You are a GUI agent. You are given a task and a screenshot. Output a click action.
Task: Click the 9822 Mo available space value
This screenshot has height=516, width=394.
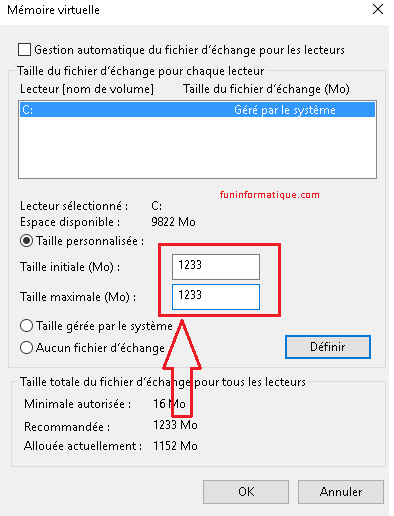(173, 222)
